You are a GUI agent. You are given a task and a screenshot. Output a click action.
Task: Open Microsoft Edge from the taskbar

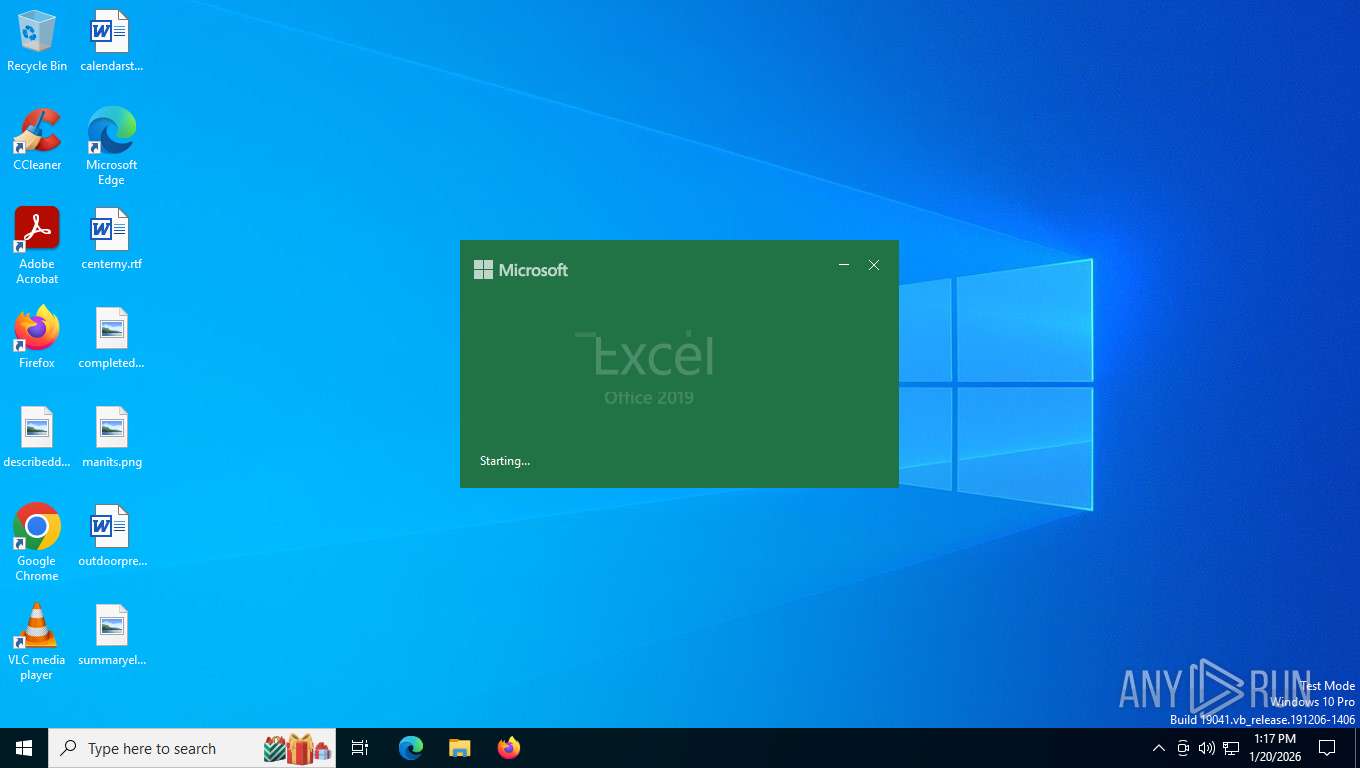(x=411, y=748)
